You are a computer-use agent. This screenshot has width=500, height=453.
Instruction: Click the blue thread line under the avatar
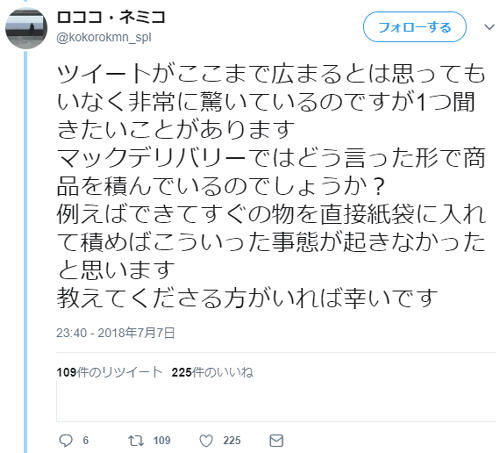pyautogui.click(x=26, y=252)
